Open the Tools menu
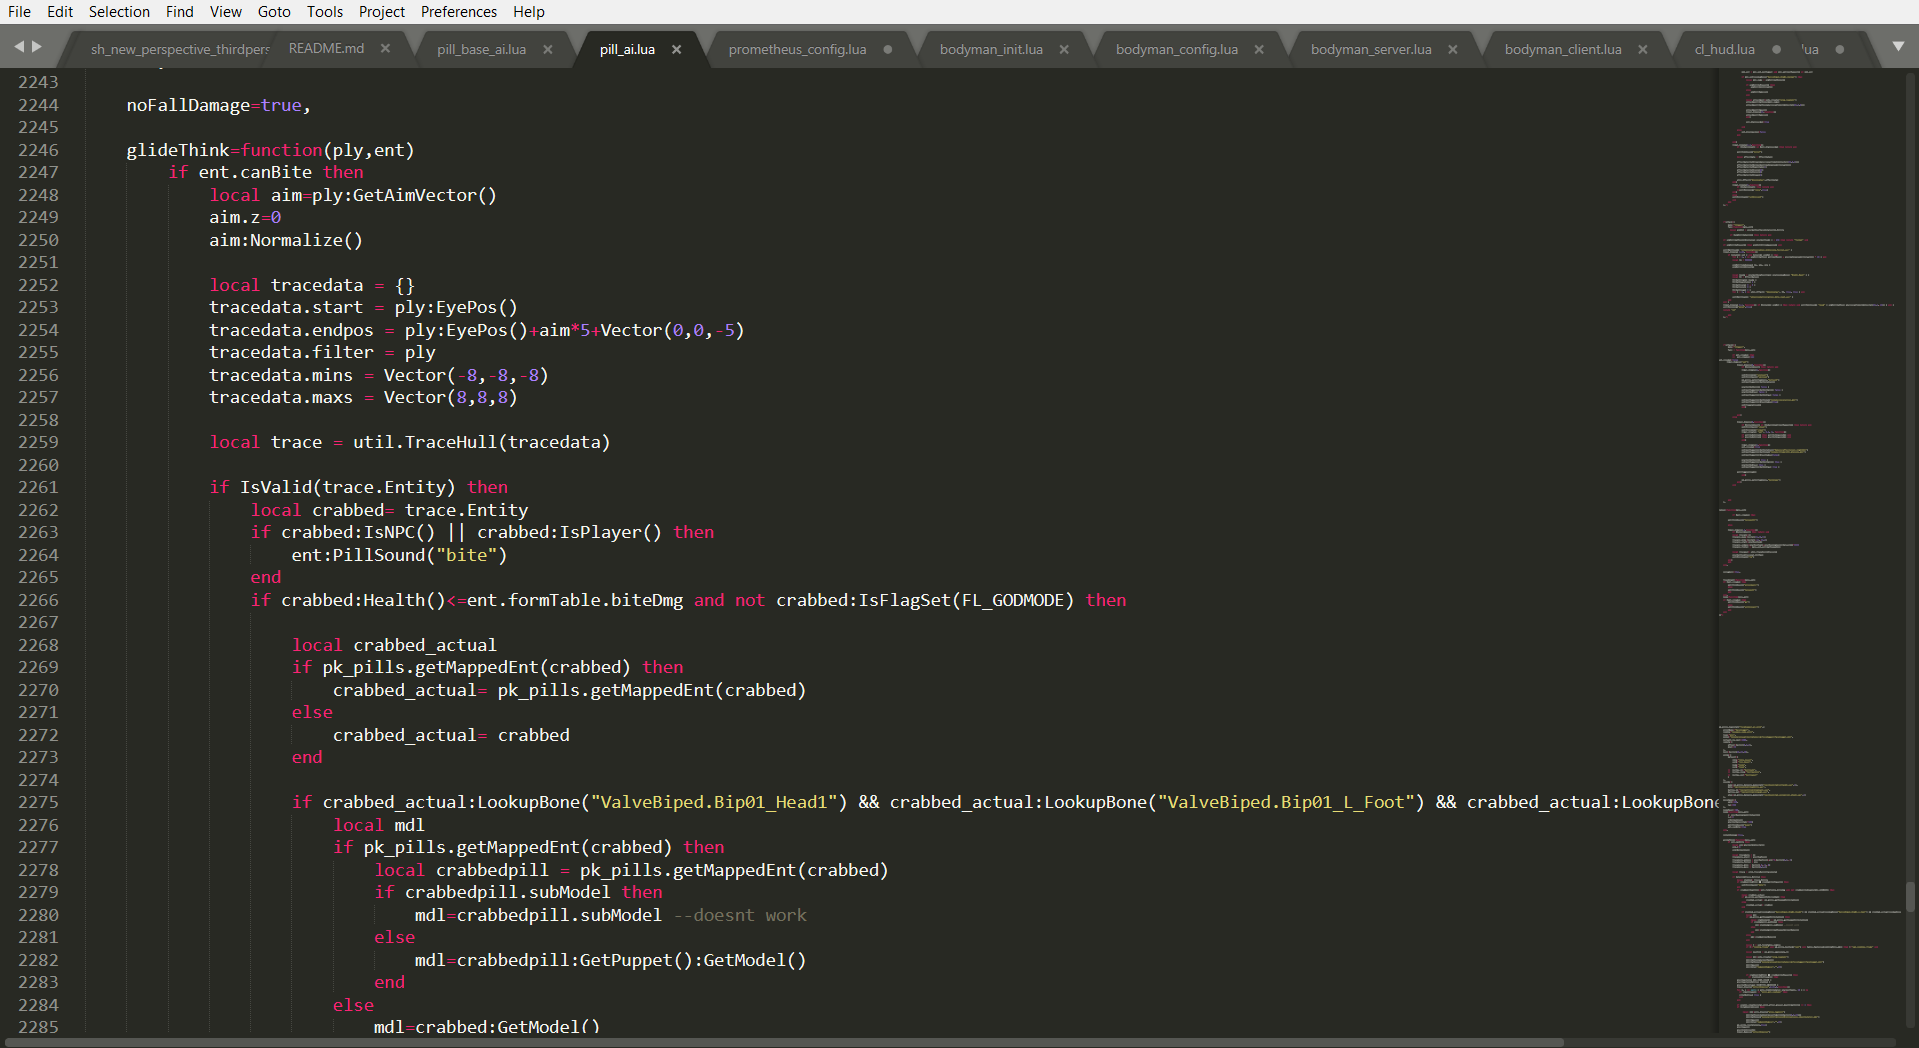The image size is (1919, 1048). (x=324, y=12)
